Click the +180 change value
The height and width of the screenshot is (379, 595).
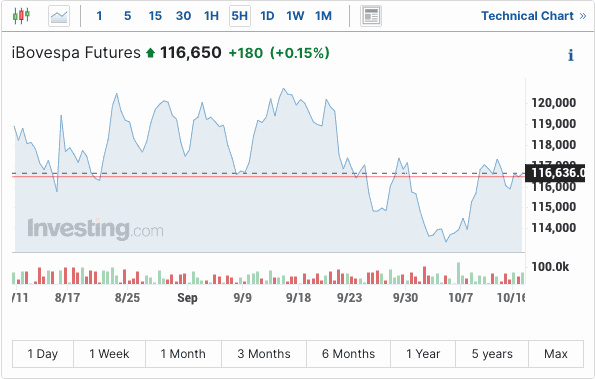246,53
